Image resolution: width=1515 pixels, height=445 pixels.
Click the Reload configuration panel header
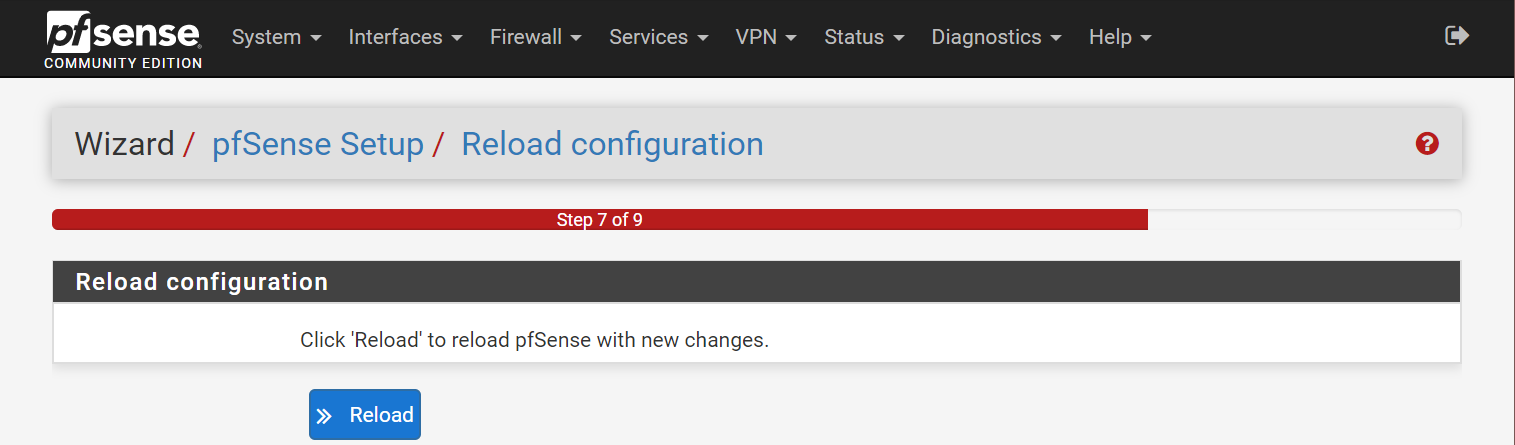[x=756, y=282]
